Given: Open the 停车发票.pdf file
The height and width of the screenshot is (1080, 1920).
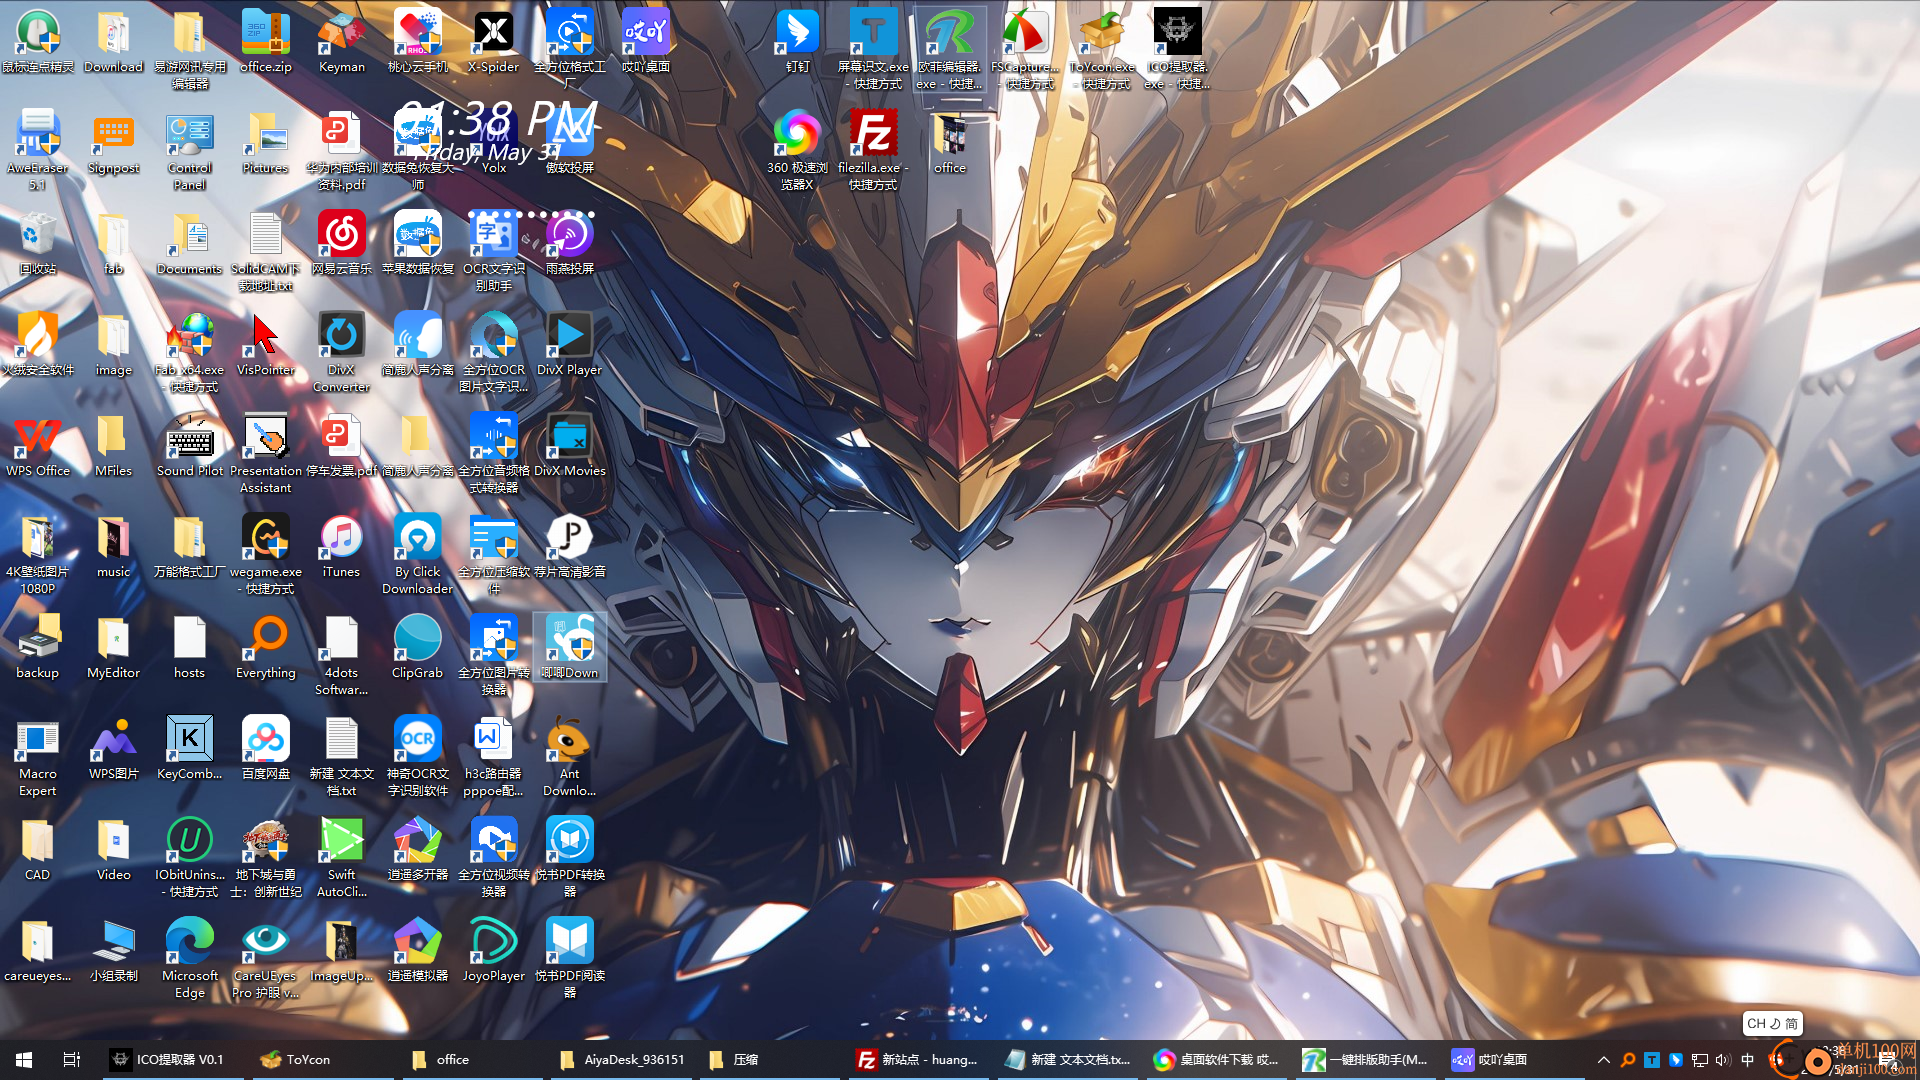Looking at the screenshot, I should coord(342,446).
